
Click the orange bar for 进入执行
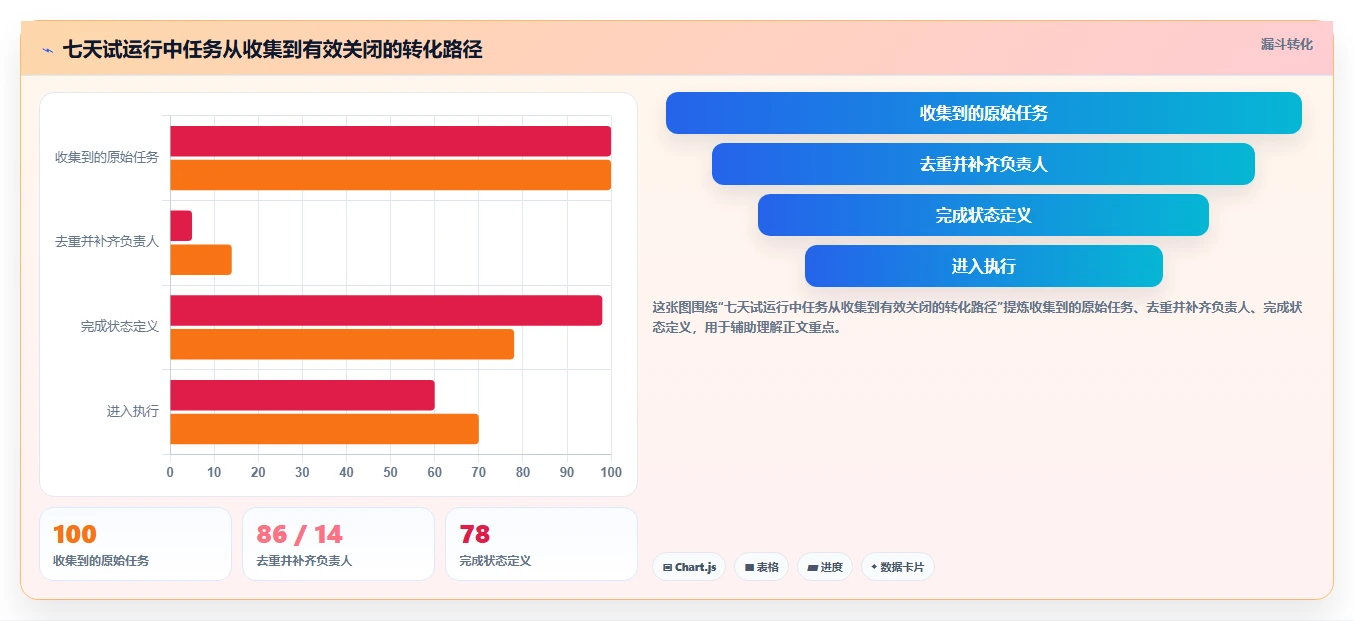click(x=324, y=429)
